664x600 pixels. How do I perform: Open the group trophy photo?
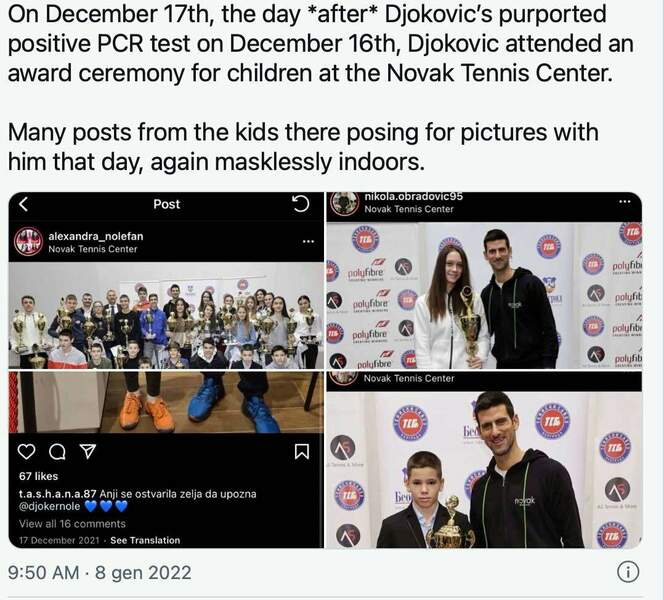(x=166, y=315)
